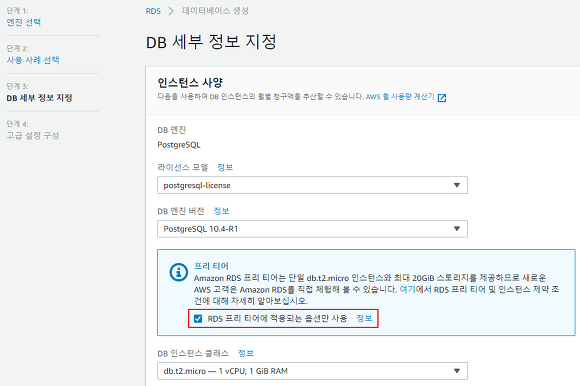Image resolution: width=580 pixels, height=386 pixels.
Task: Click the 단계 4: label
Action: coord(17,124)
